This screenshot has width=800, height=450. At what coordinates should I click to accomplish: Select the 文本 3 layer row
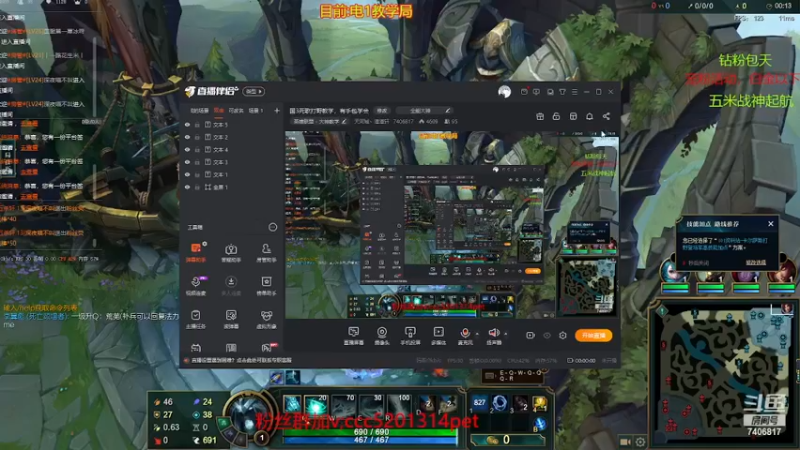tap(232, 162)
